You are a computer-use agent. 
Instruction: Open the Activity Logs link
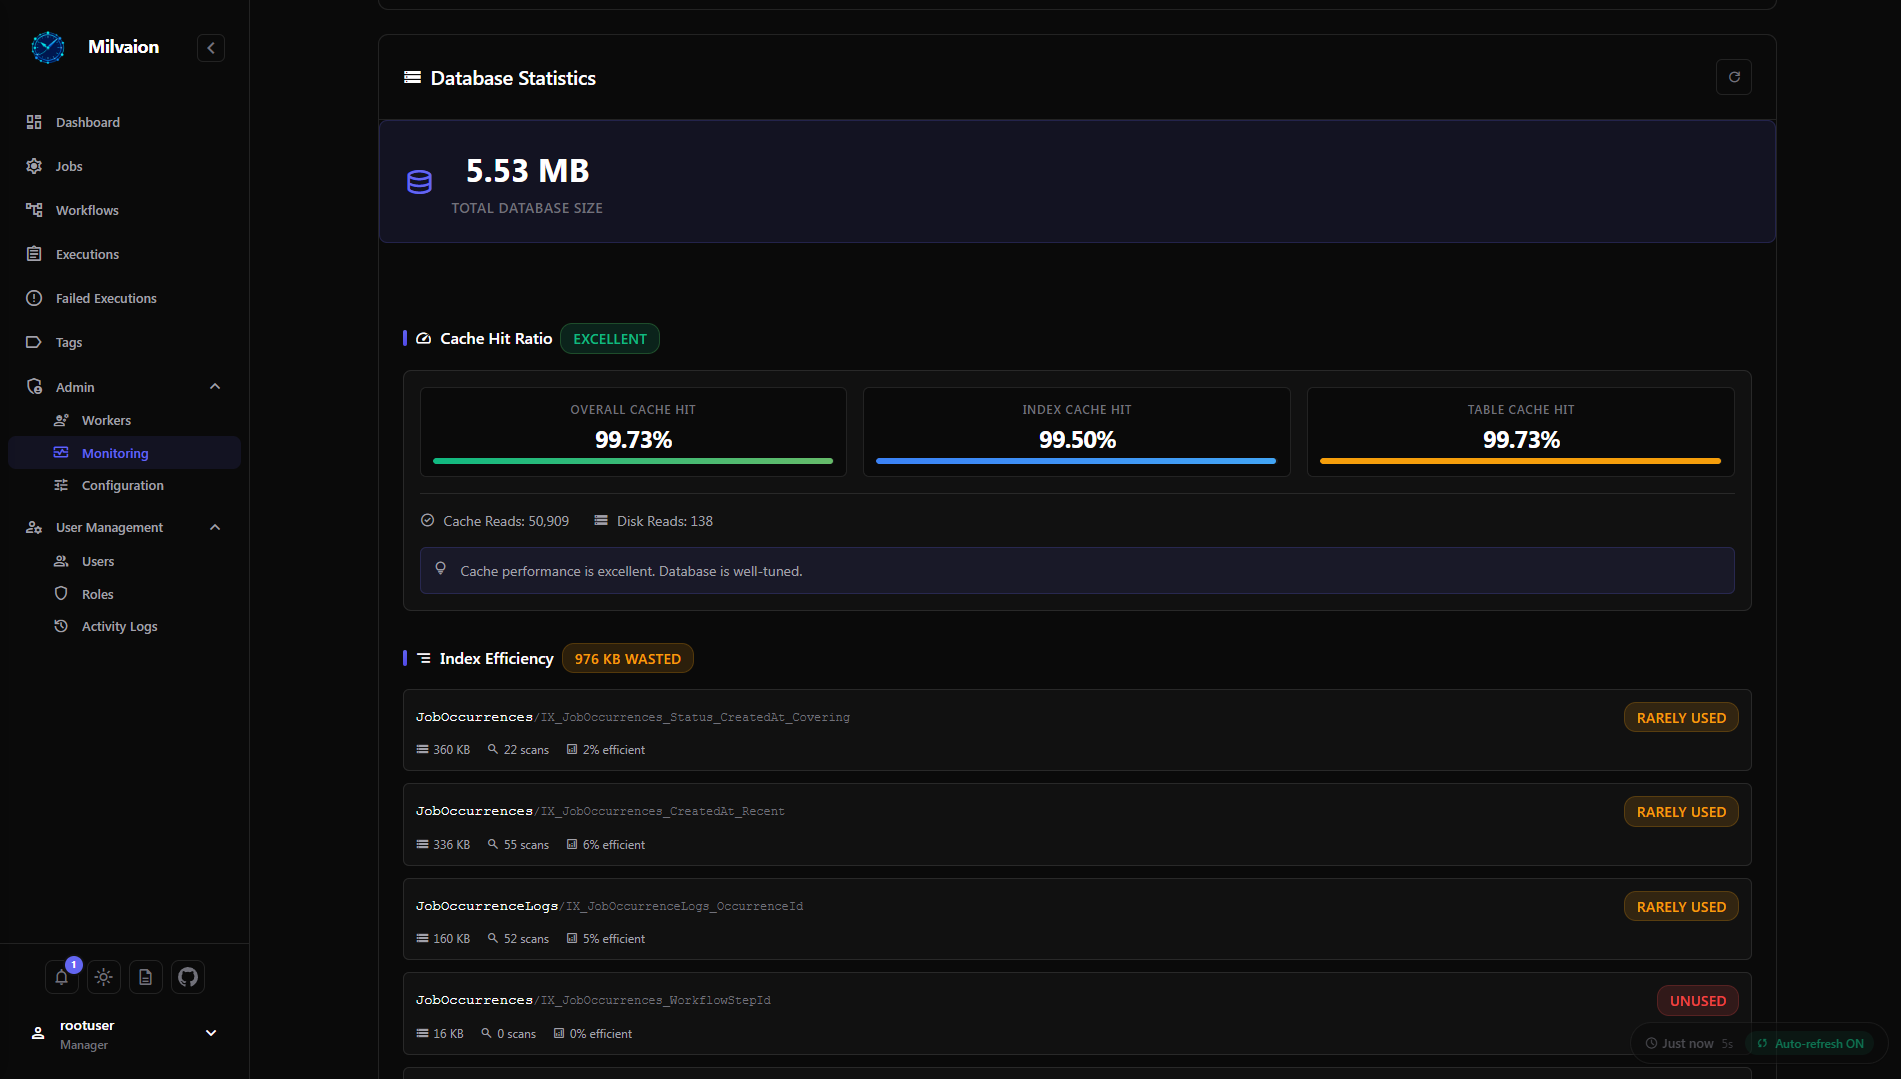(119, 626)
